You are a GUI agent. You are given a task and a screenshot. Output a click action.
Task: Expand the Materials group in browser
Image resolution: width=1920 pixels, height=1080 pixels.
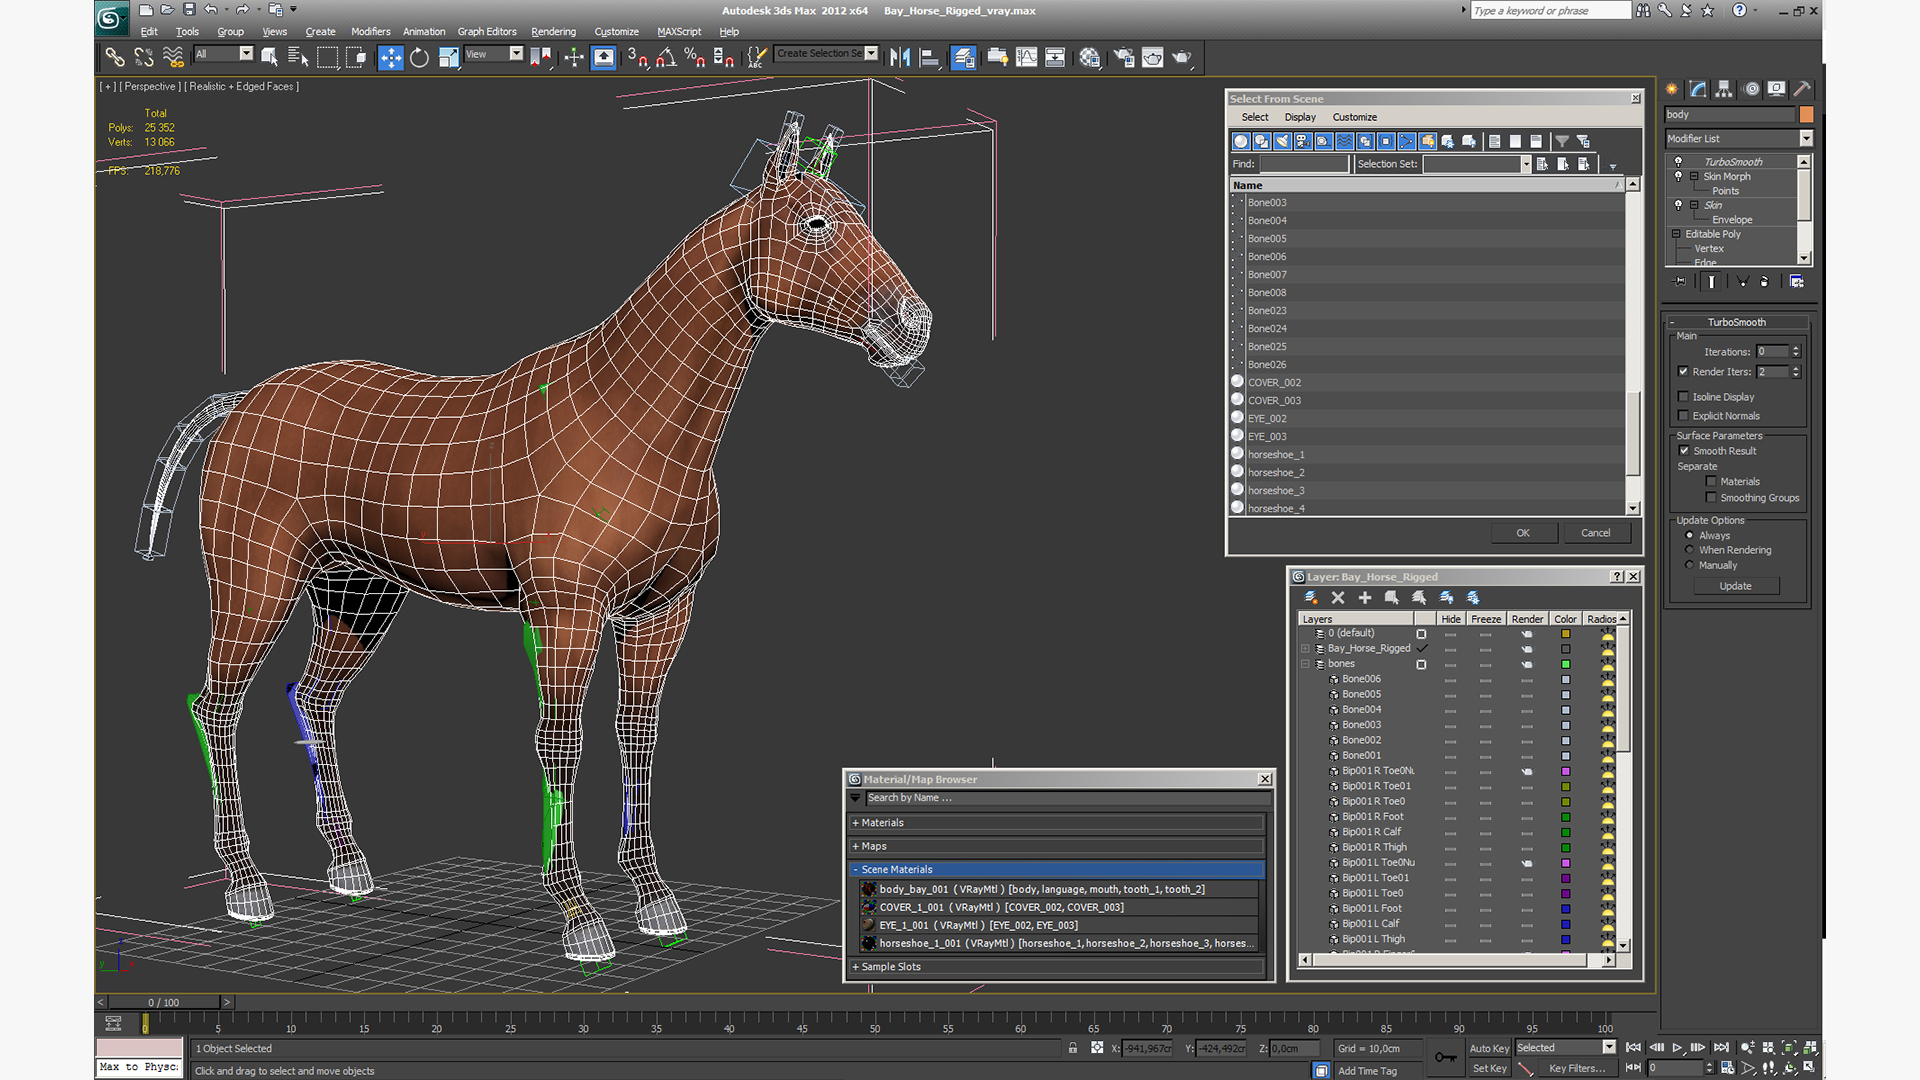pyautogui.click(x=855, y=823)
